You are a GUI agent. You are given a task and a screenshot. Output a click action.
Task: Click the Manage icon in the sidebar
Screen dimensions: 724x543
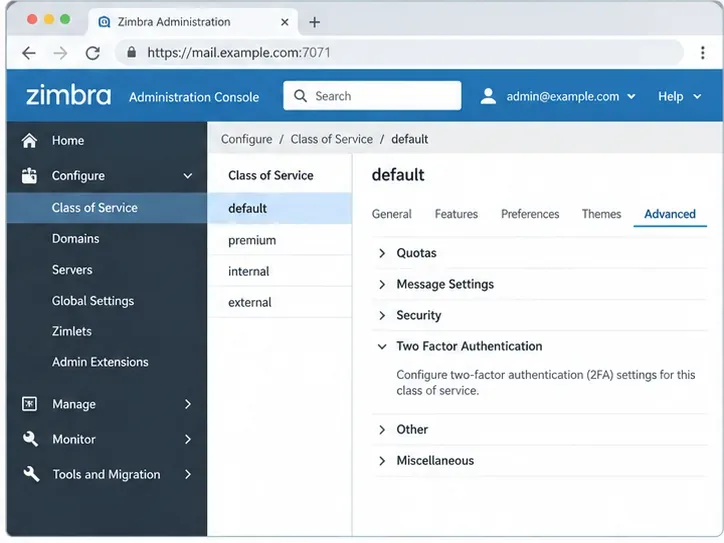tap(29, 404)
